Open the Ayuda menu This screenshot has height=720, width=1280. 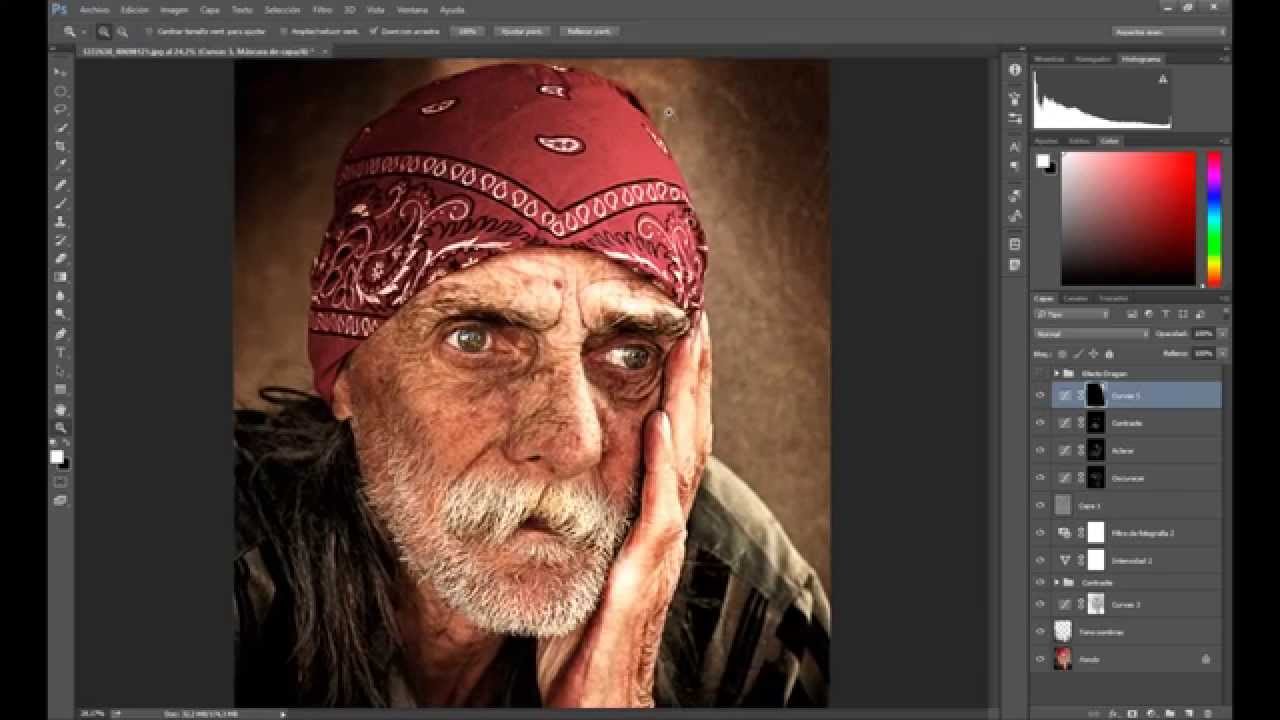coord(452,9)
